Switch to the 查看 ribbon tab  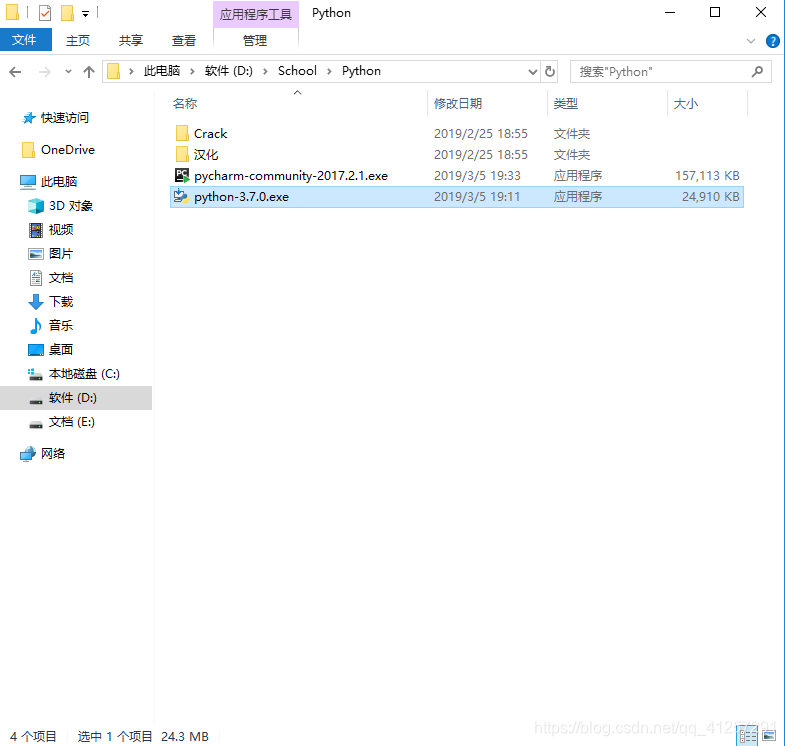click(184, 40)
